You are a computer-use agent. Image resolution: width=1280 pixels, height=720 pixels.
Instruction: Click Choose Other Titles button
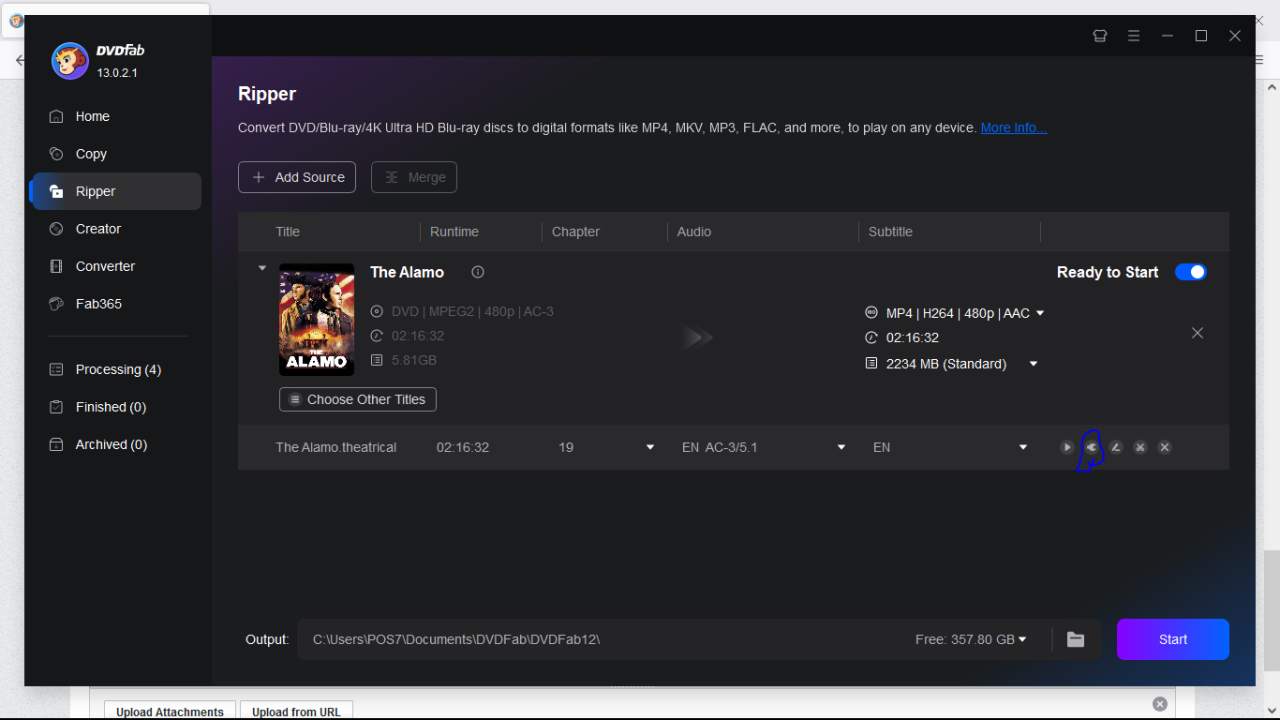(x=358, y=399)
